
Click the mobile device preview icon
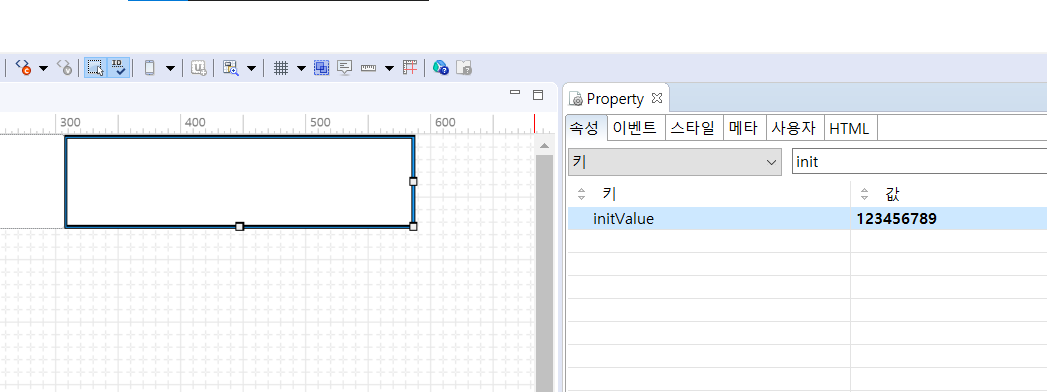pyautogui.click(x=150, y=67)
